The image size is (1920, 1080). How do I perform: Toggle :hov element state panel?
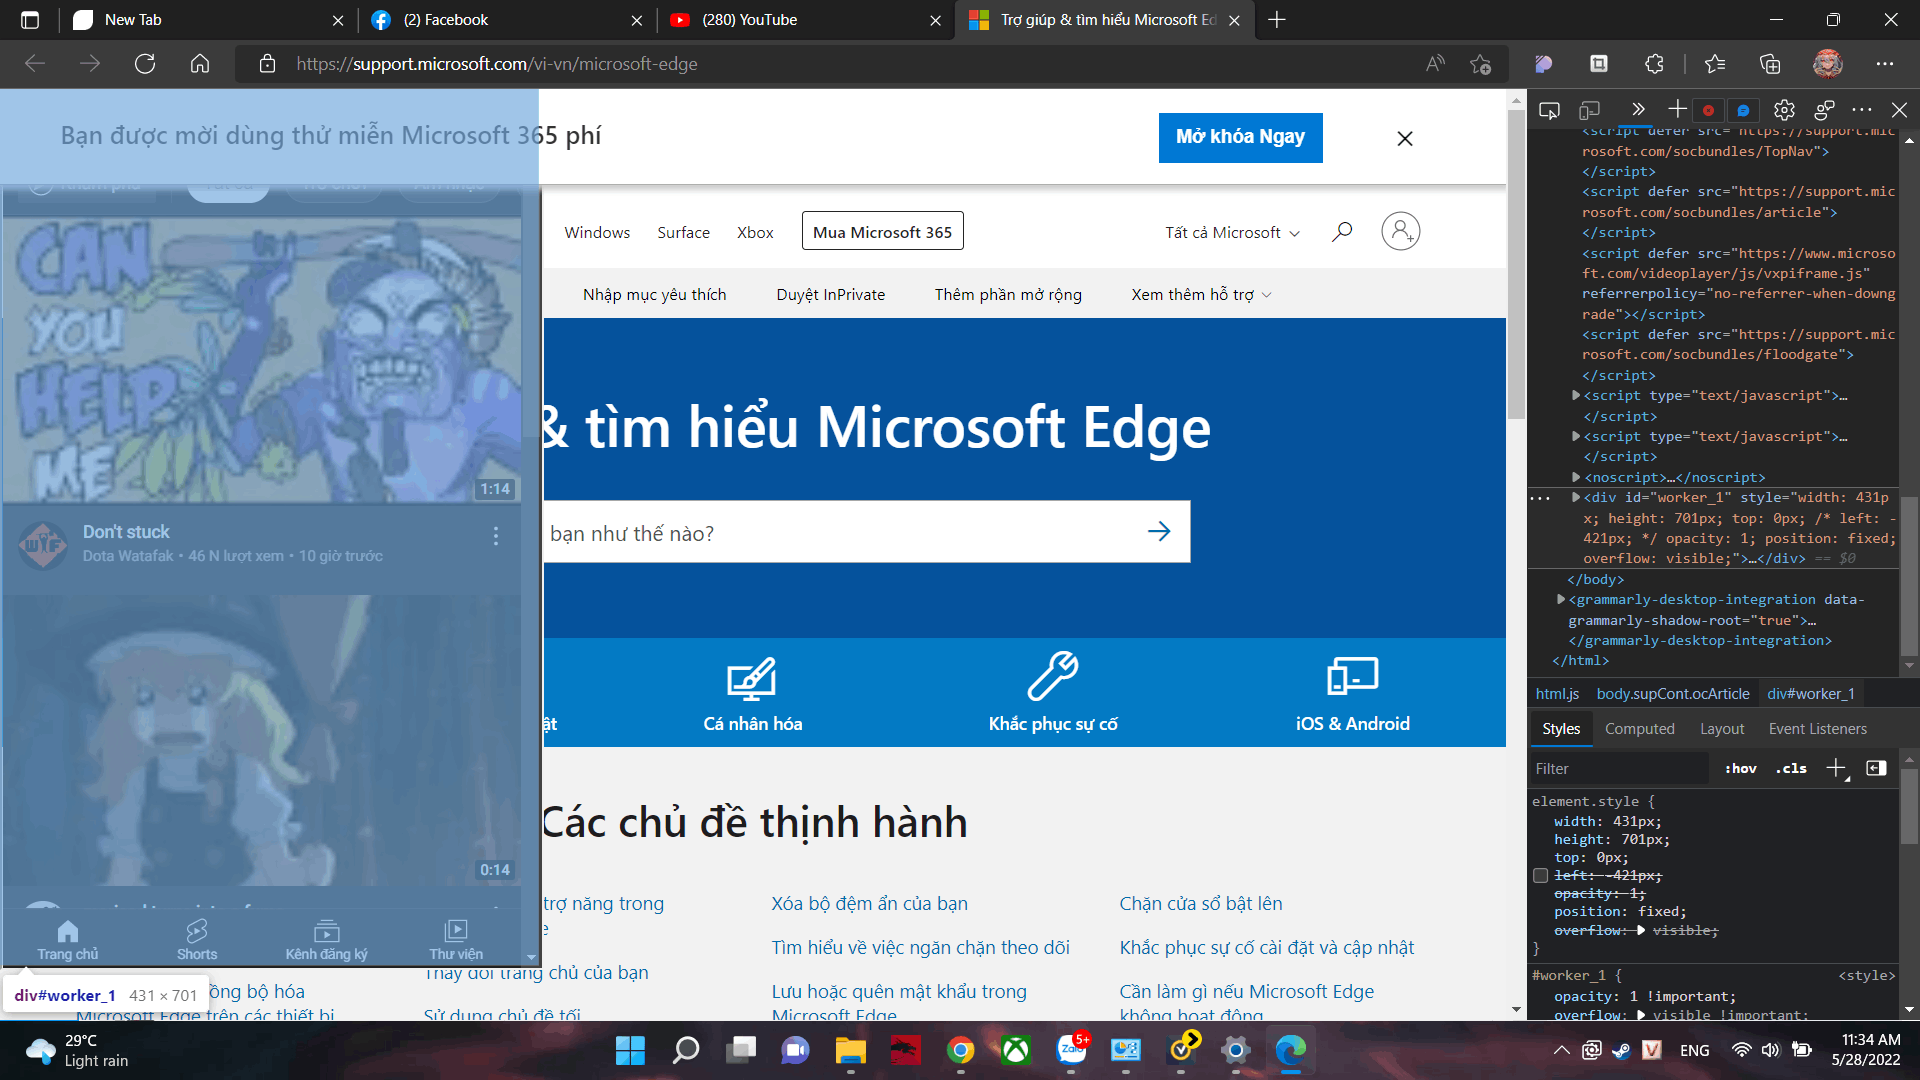point(1740,768)
